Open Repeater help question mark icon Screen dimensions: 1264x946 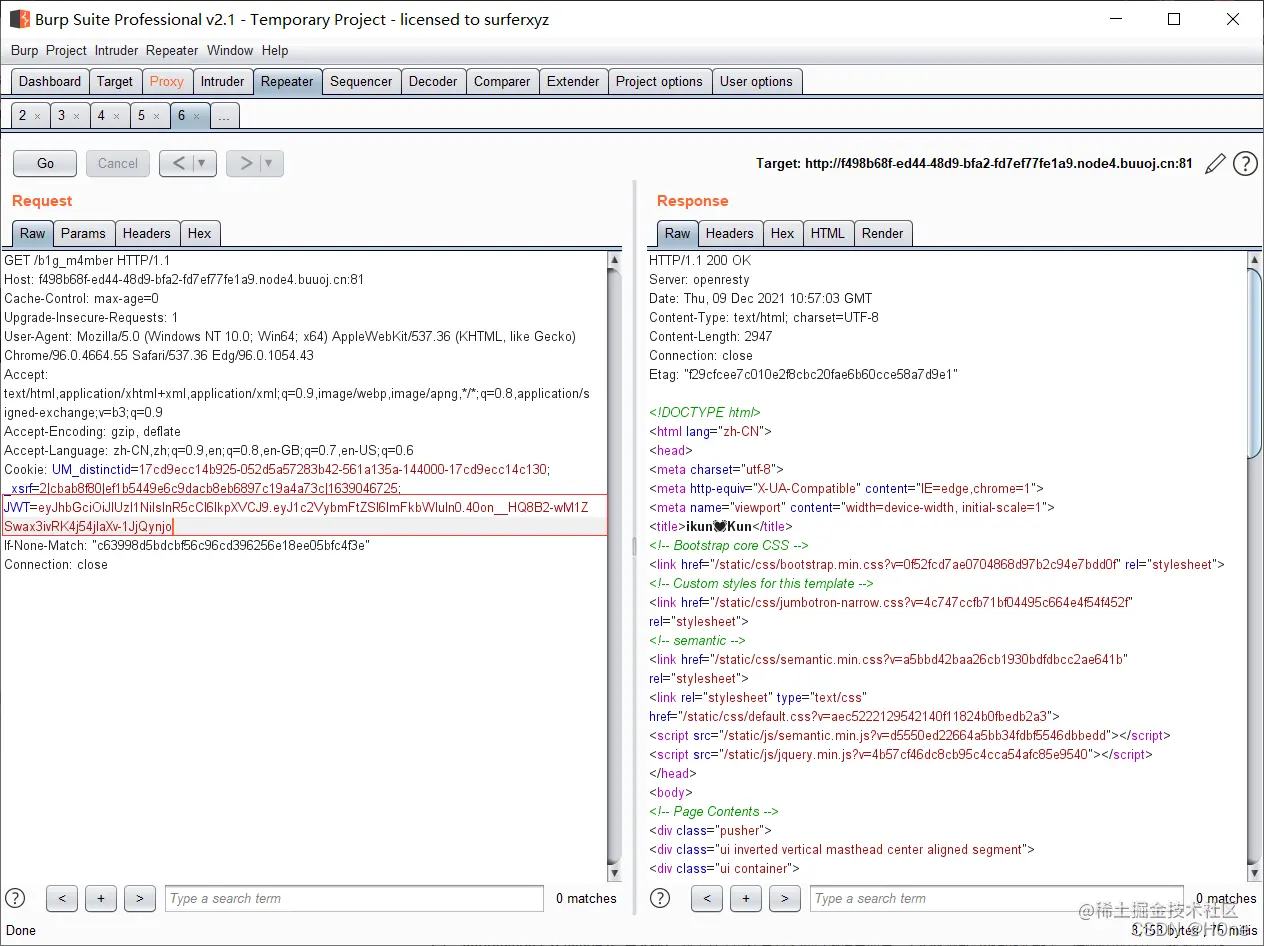[x=1245, y=164]
